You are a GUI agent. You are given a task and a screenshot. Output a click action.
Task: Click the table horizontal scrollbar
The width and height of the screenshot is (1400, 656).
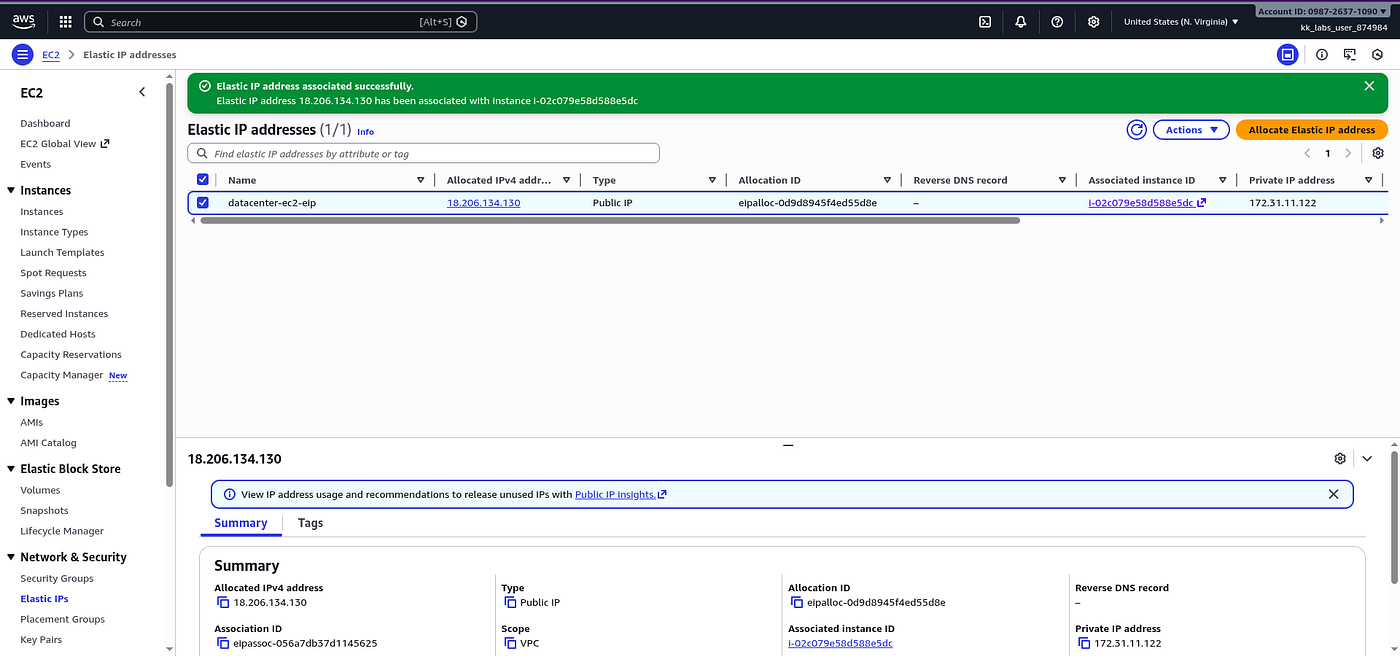[x=610, y=220]
